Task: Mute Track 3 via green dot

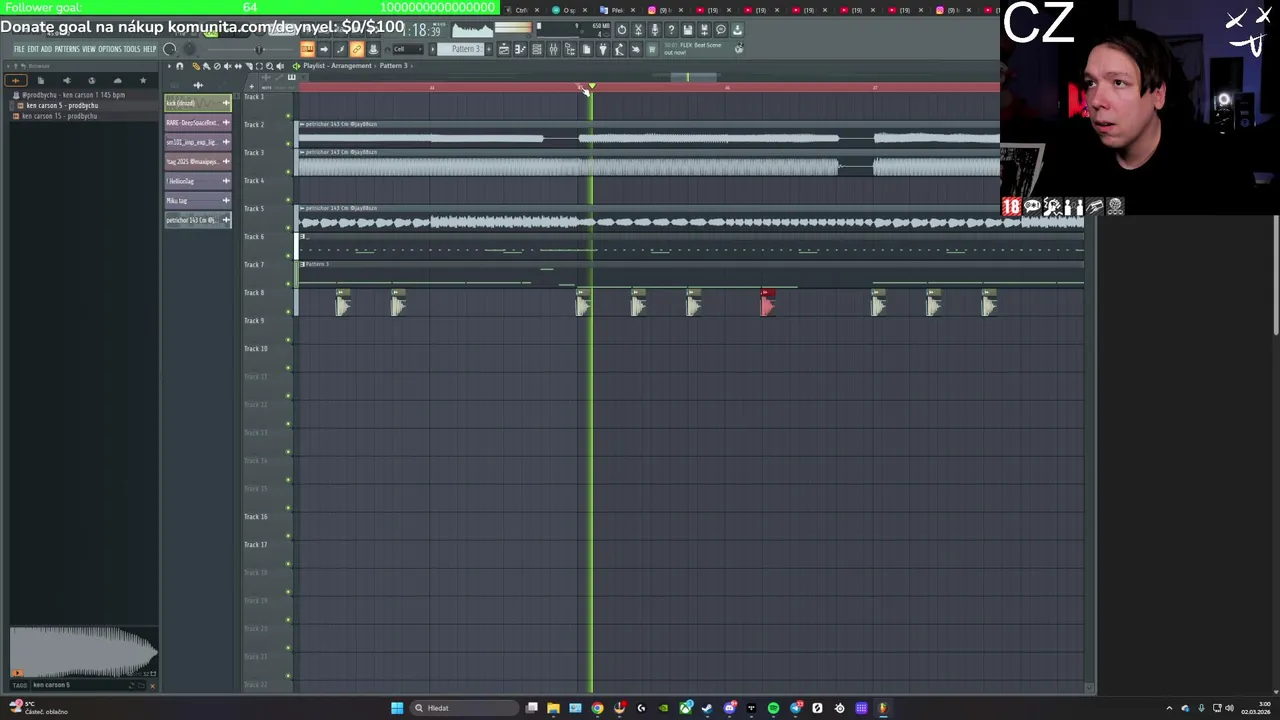Action: click(289, 172)
